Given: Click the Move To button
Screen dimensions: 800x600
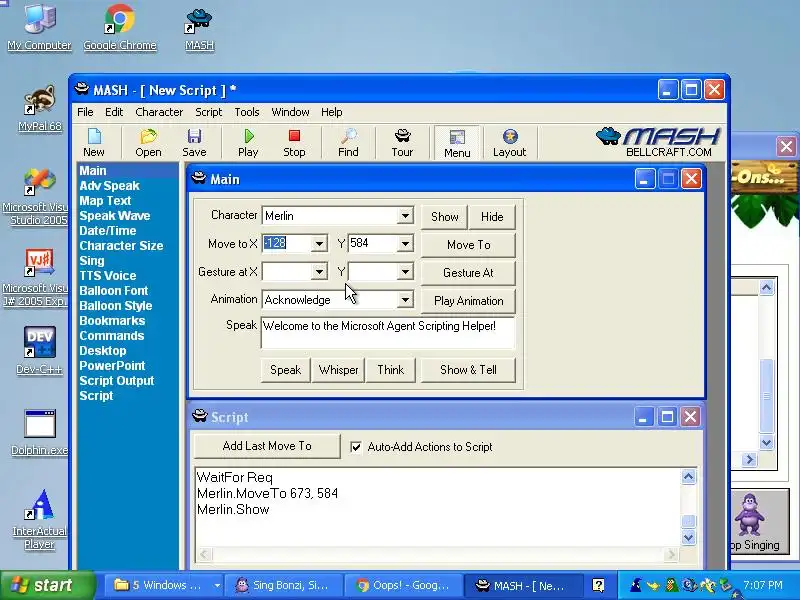Looking at the screenshot, I should click(x=468, y=245).
